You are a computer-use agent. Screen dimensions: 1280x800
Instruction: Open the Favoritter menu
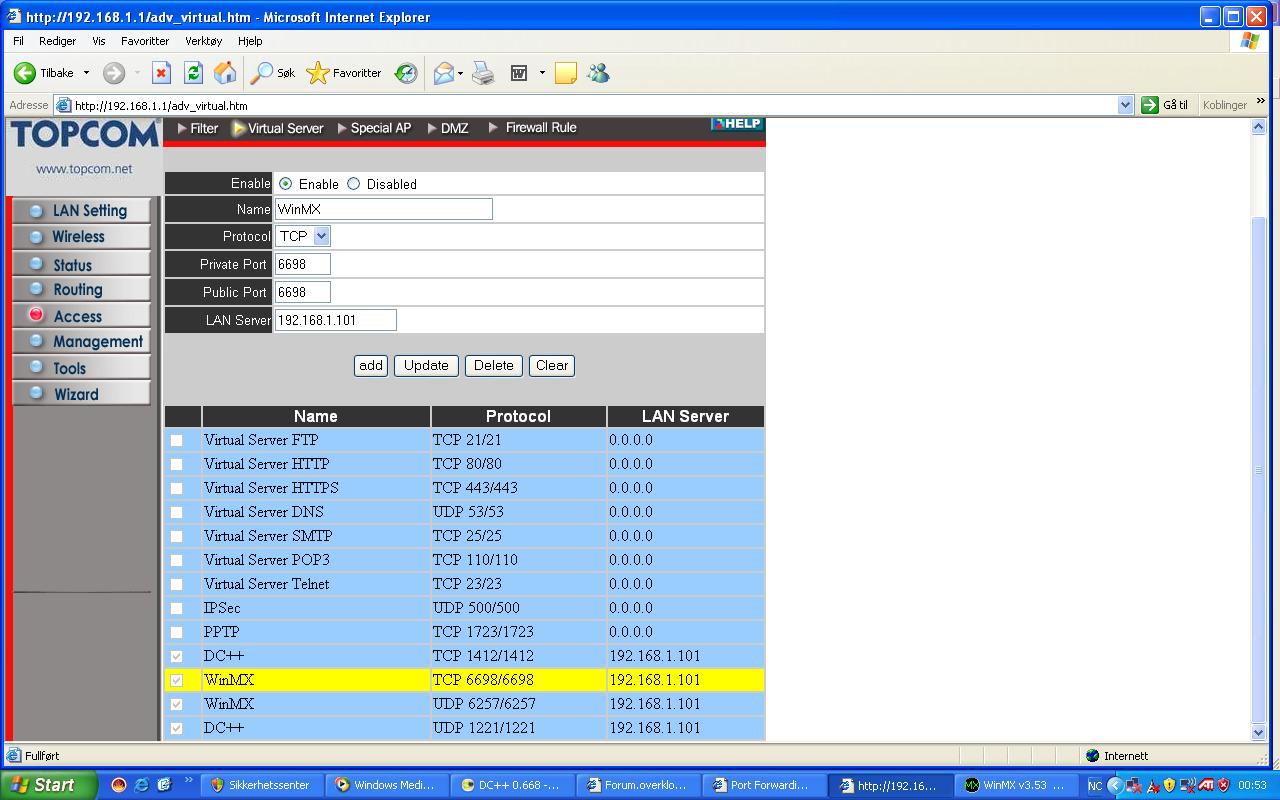(x=145, y=41)
